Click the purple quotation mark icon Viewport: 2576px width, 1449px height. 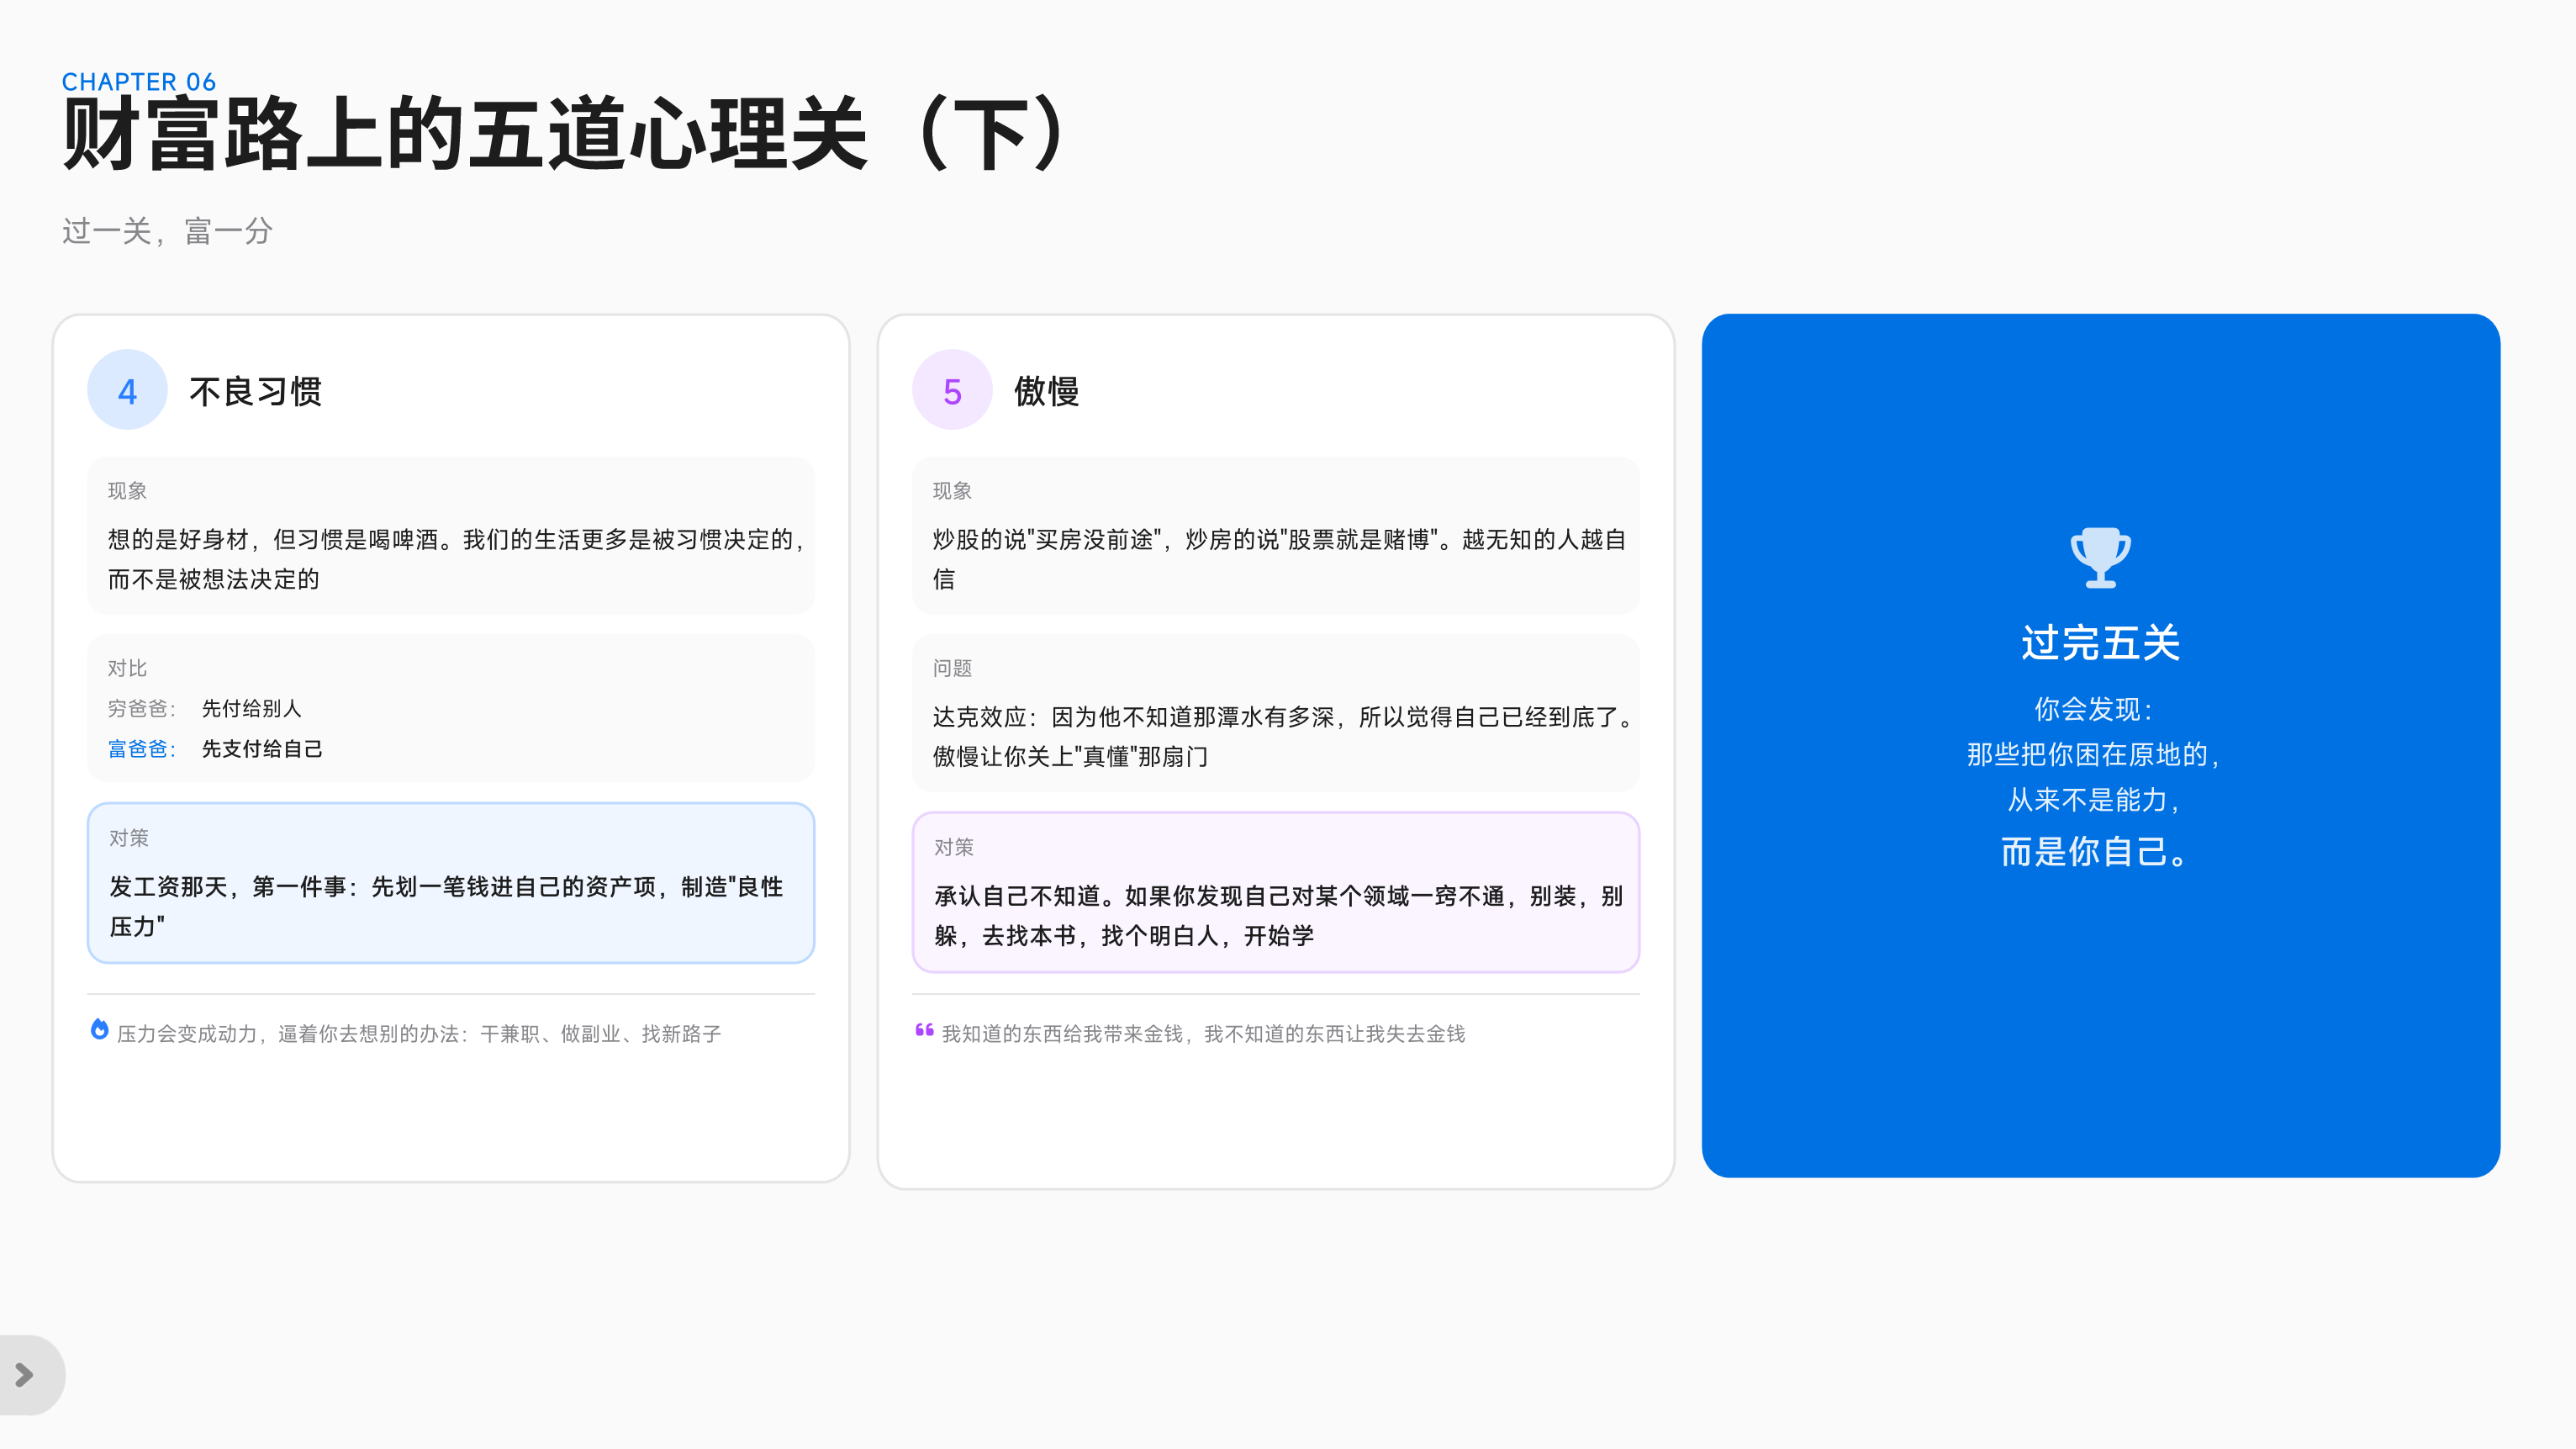(924, 1030)
